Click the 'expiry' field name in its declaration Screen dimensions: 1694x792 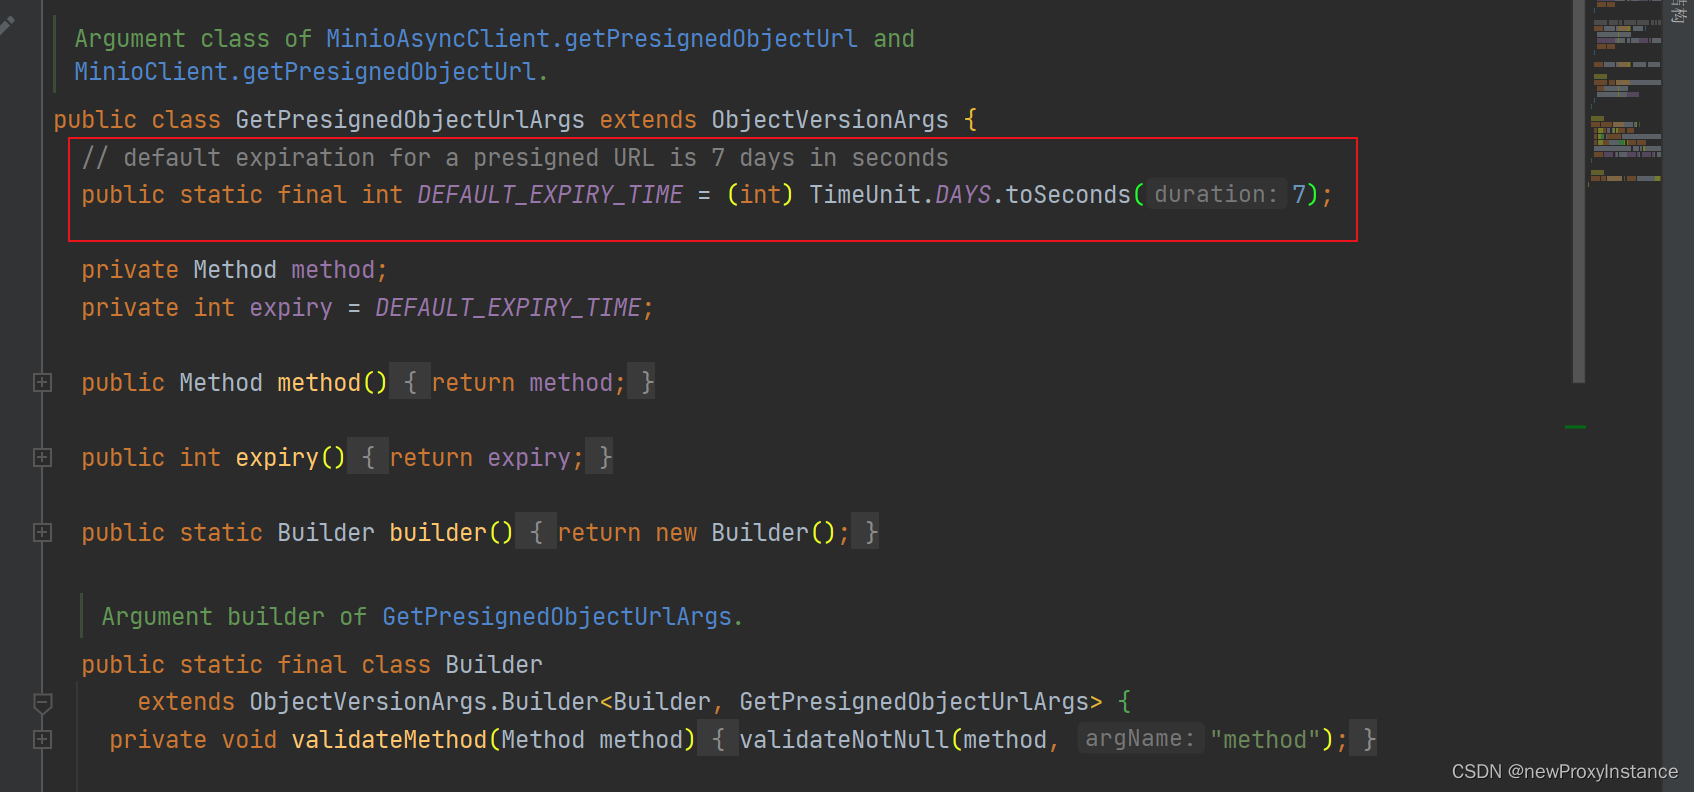[291, 308]
